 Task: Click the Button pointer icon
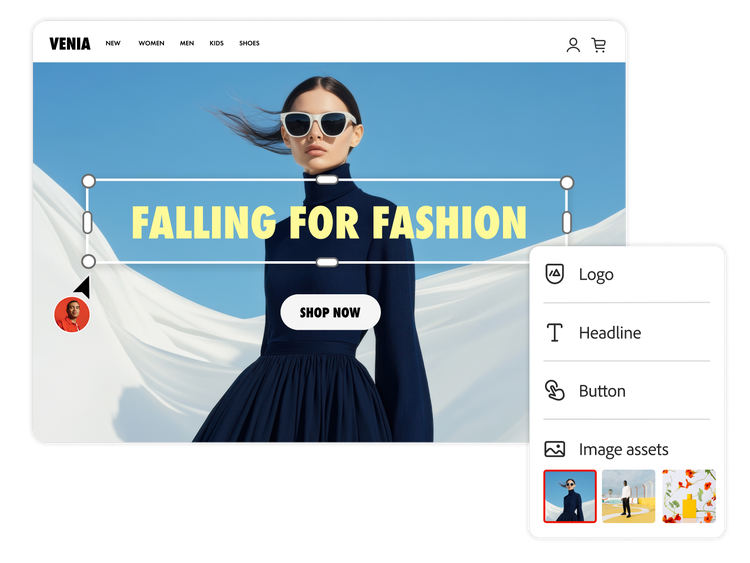[x=554, y=391]
